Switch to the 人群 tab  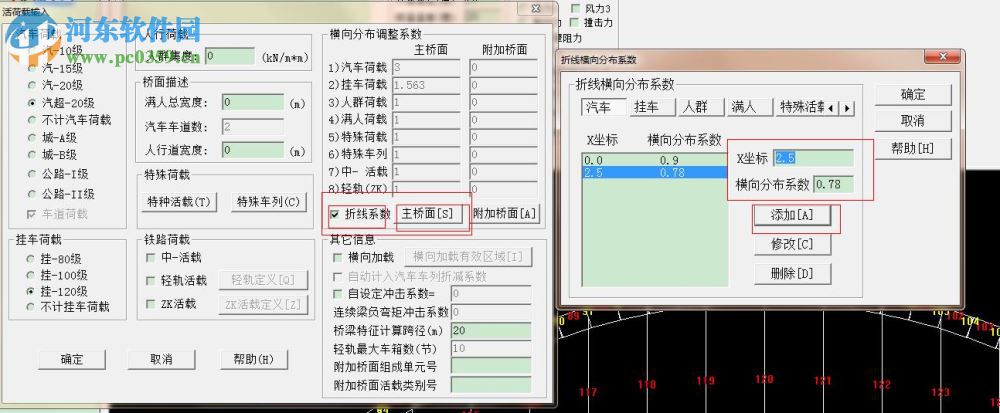coord(701,108)
